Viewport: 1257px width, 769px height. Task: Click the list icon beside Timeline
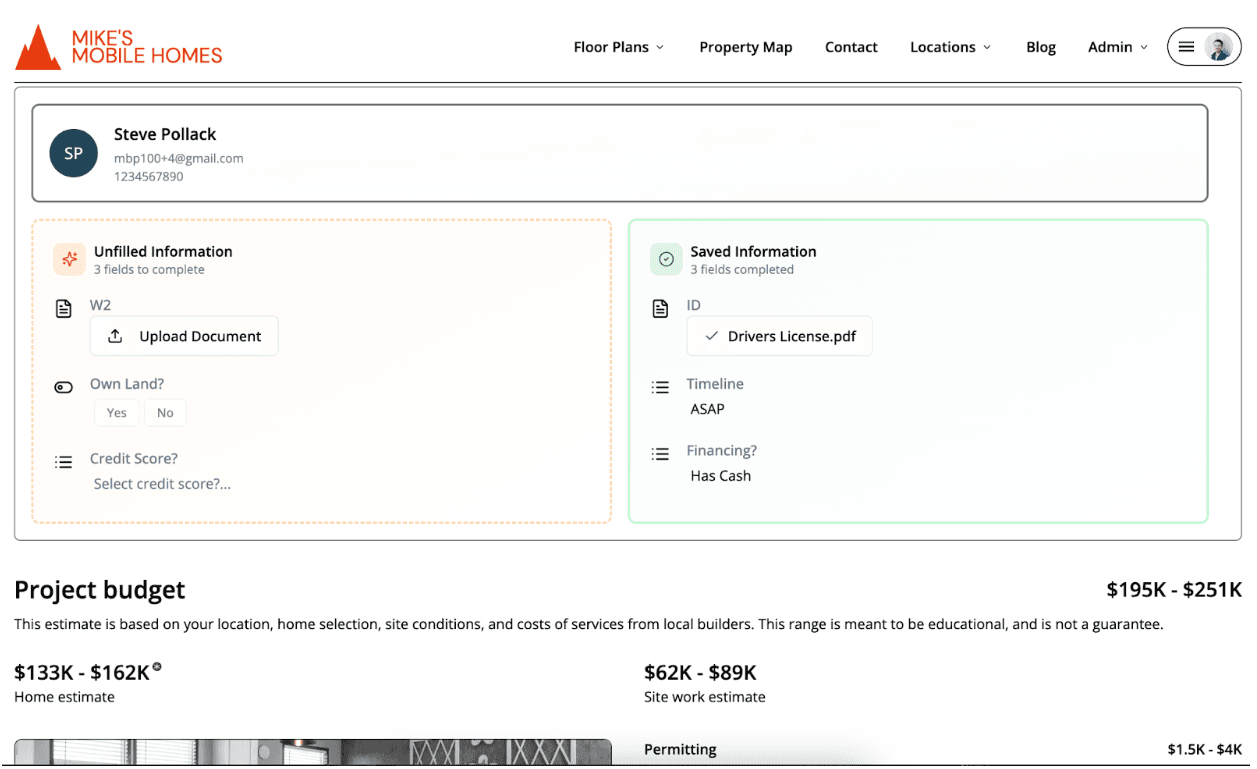tap(660, 387)
